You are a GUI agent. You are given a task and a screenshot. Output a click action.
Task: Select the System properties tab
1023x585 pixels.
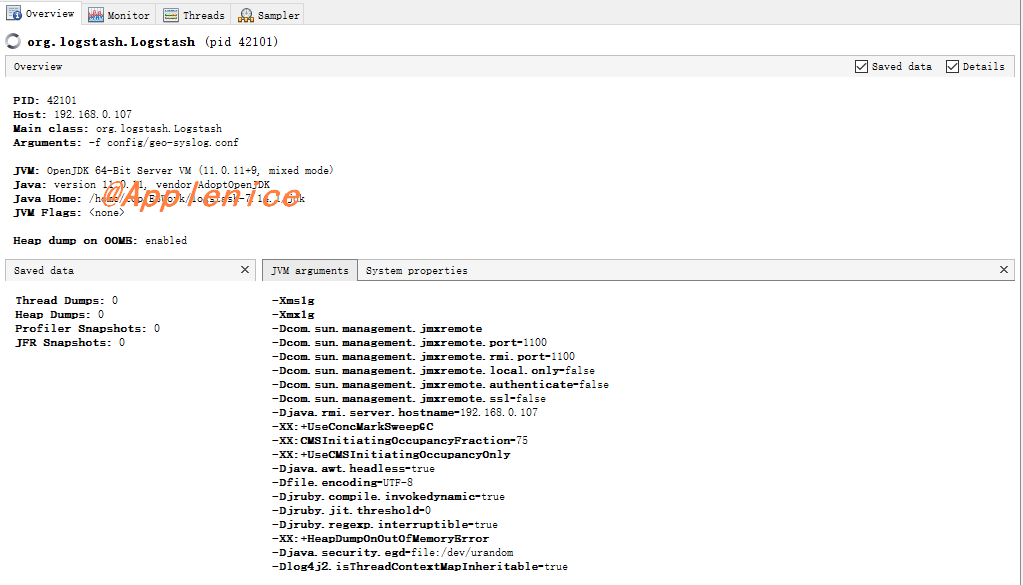click(x=416, y=270)
